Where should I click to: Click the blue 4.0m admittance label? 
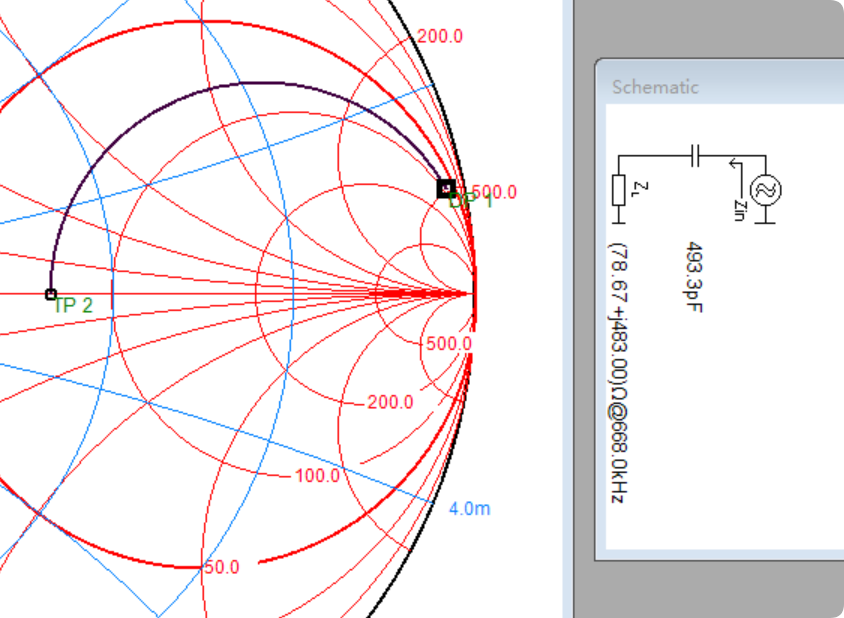[x=469, y=508]
